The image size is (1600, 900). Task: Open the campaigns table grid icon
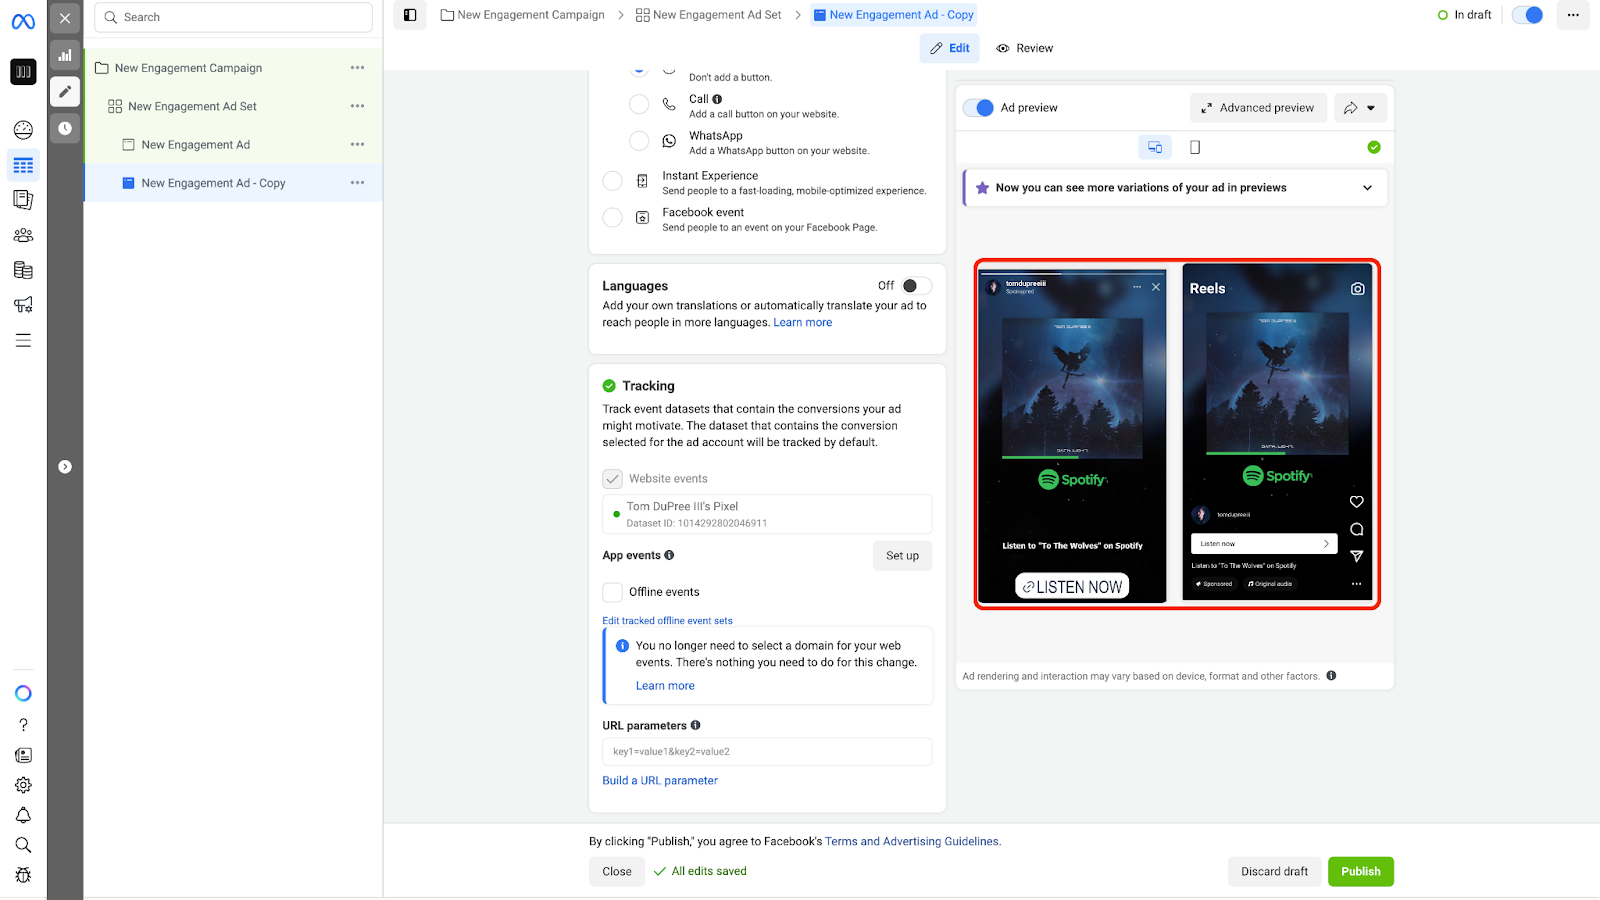pos(23,165)
